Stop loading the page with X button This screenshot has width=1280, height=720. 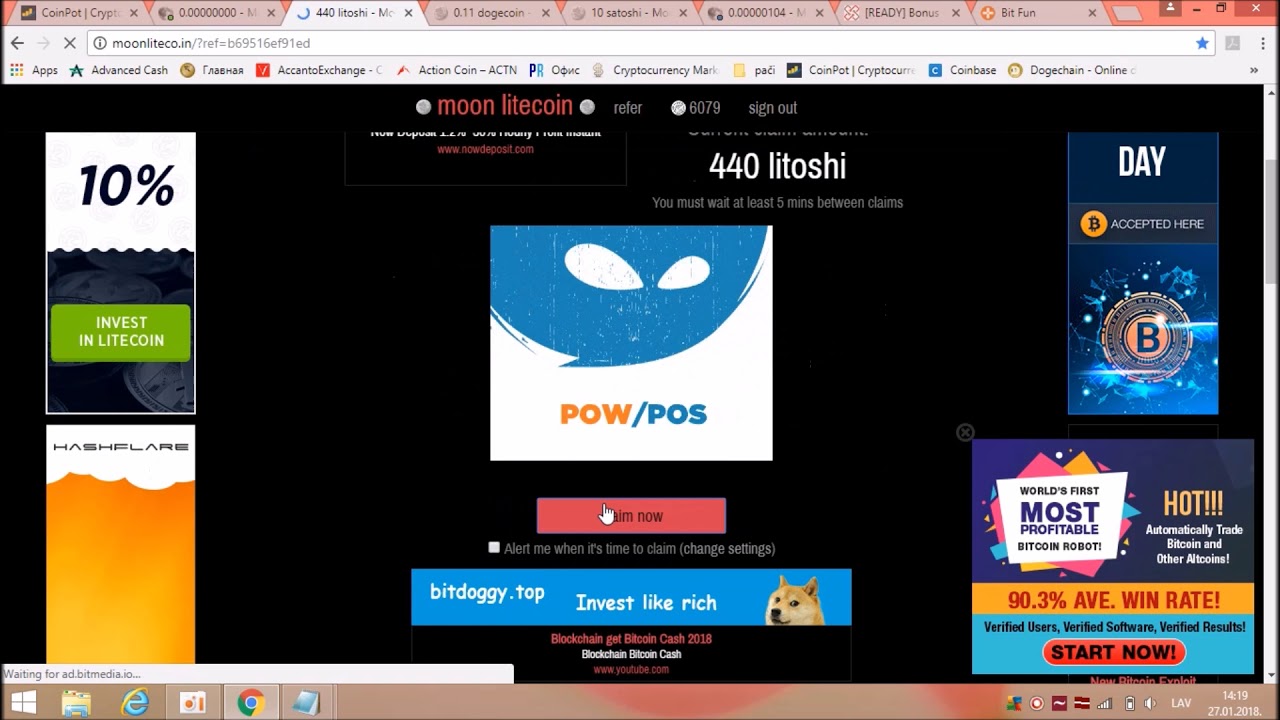69,43
